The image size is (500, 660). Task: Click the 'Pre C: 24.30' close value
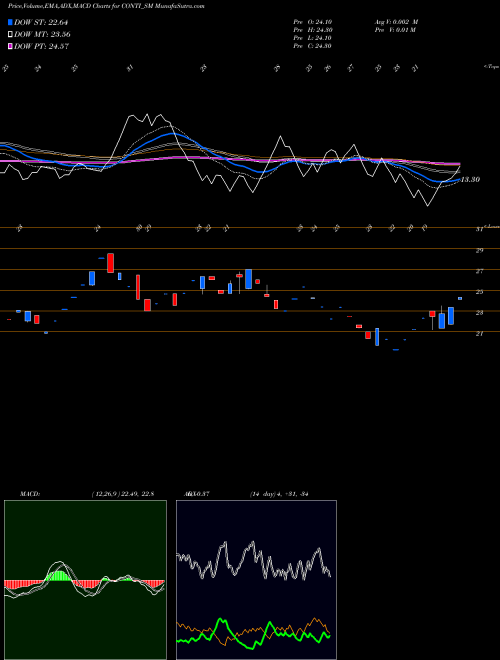click(312, 46)
